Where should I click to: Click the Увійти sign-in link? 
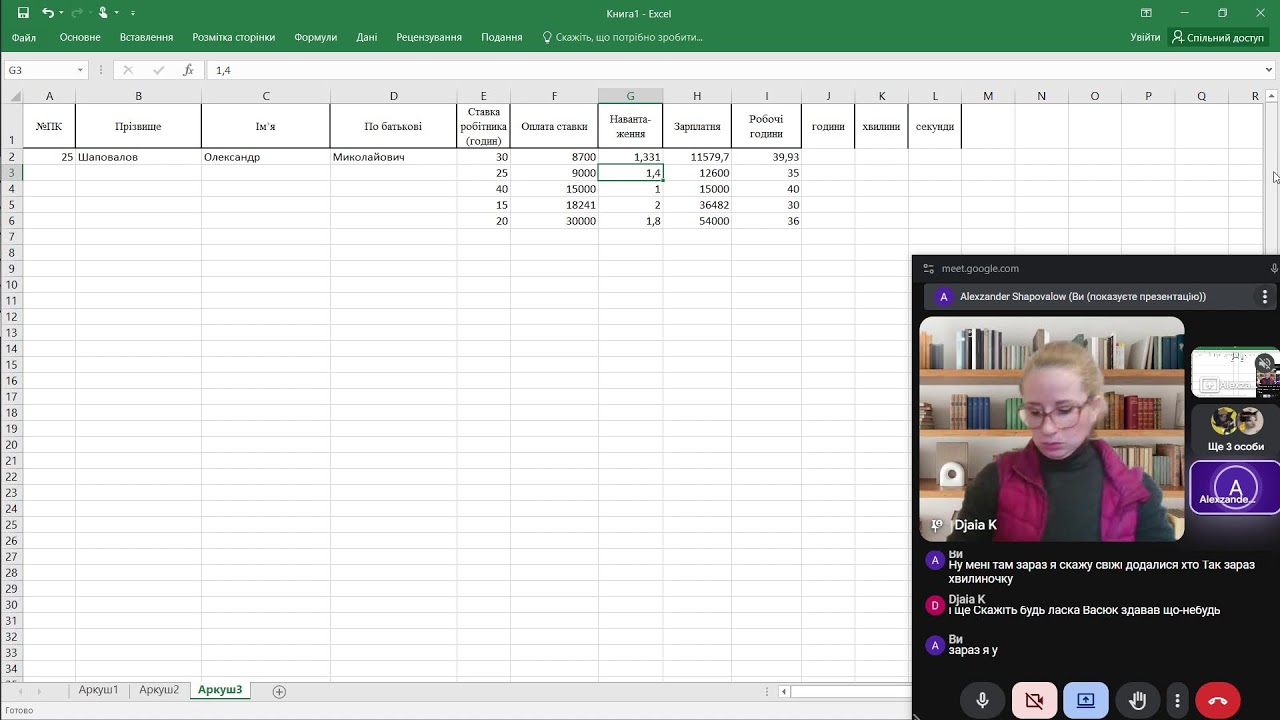coord(1145,37)
